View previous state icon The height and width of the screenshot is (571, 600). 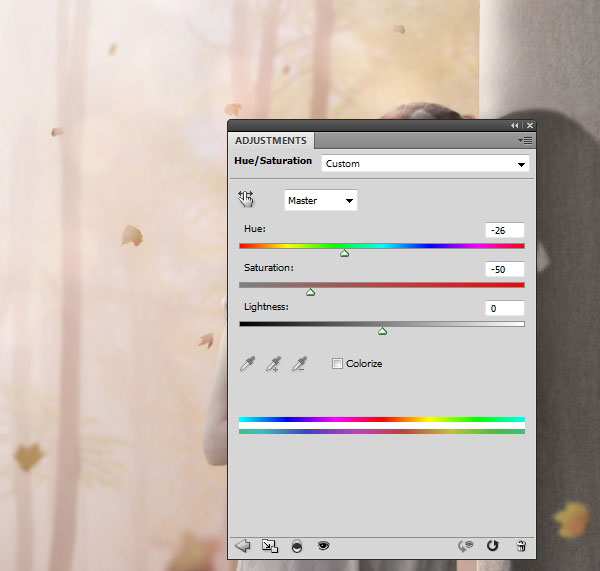466,546
